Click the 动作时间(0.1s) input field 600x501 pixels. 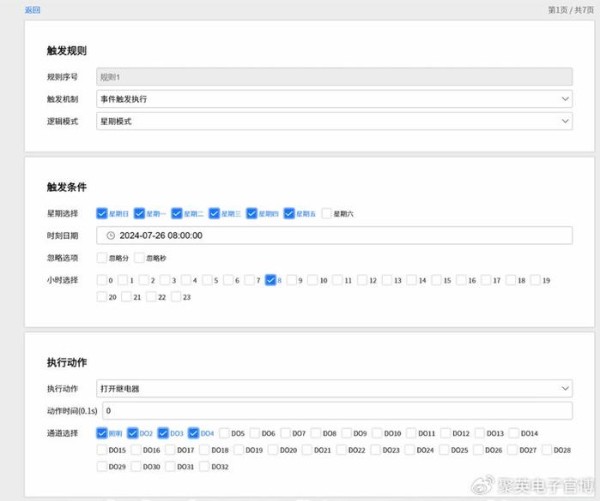point(338,411)
